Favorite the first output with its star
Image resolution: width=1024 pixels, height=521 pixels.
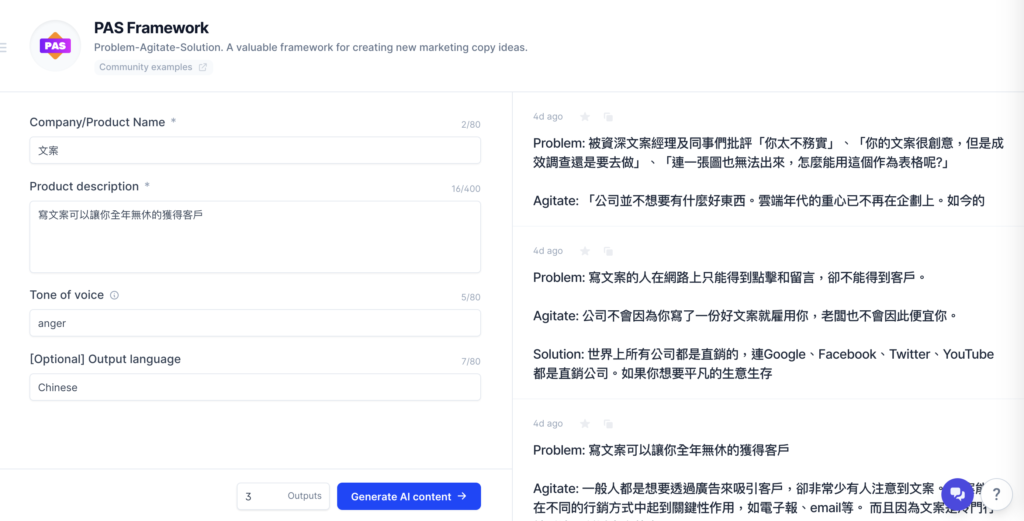click(585, 117)
